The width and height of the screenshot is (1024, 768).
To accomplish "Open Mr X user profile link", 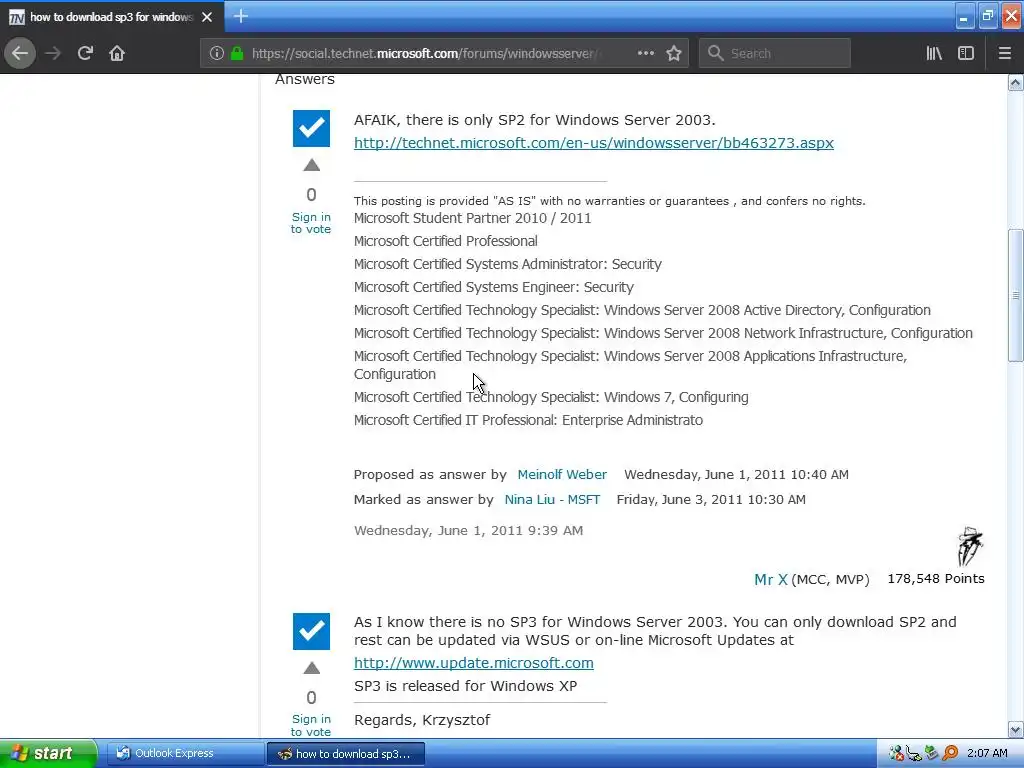I will pos(771,579).
